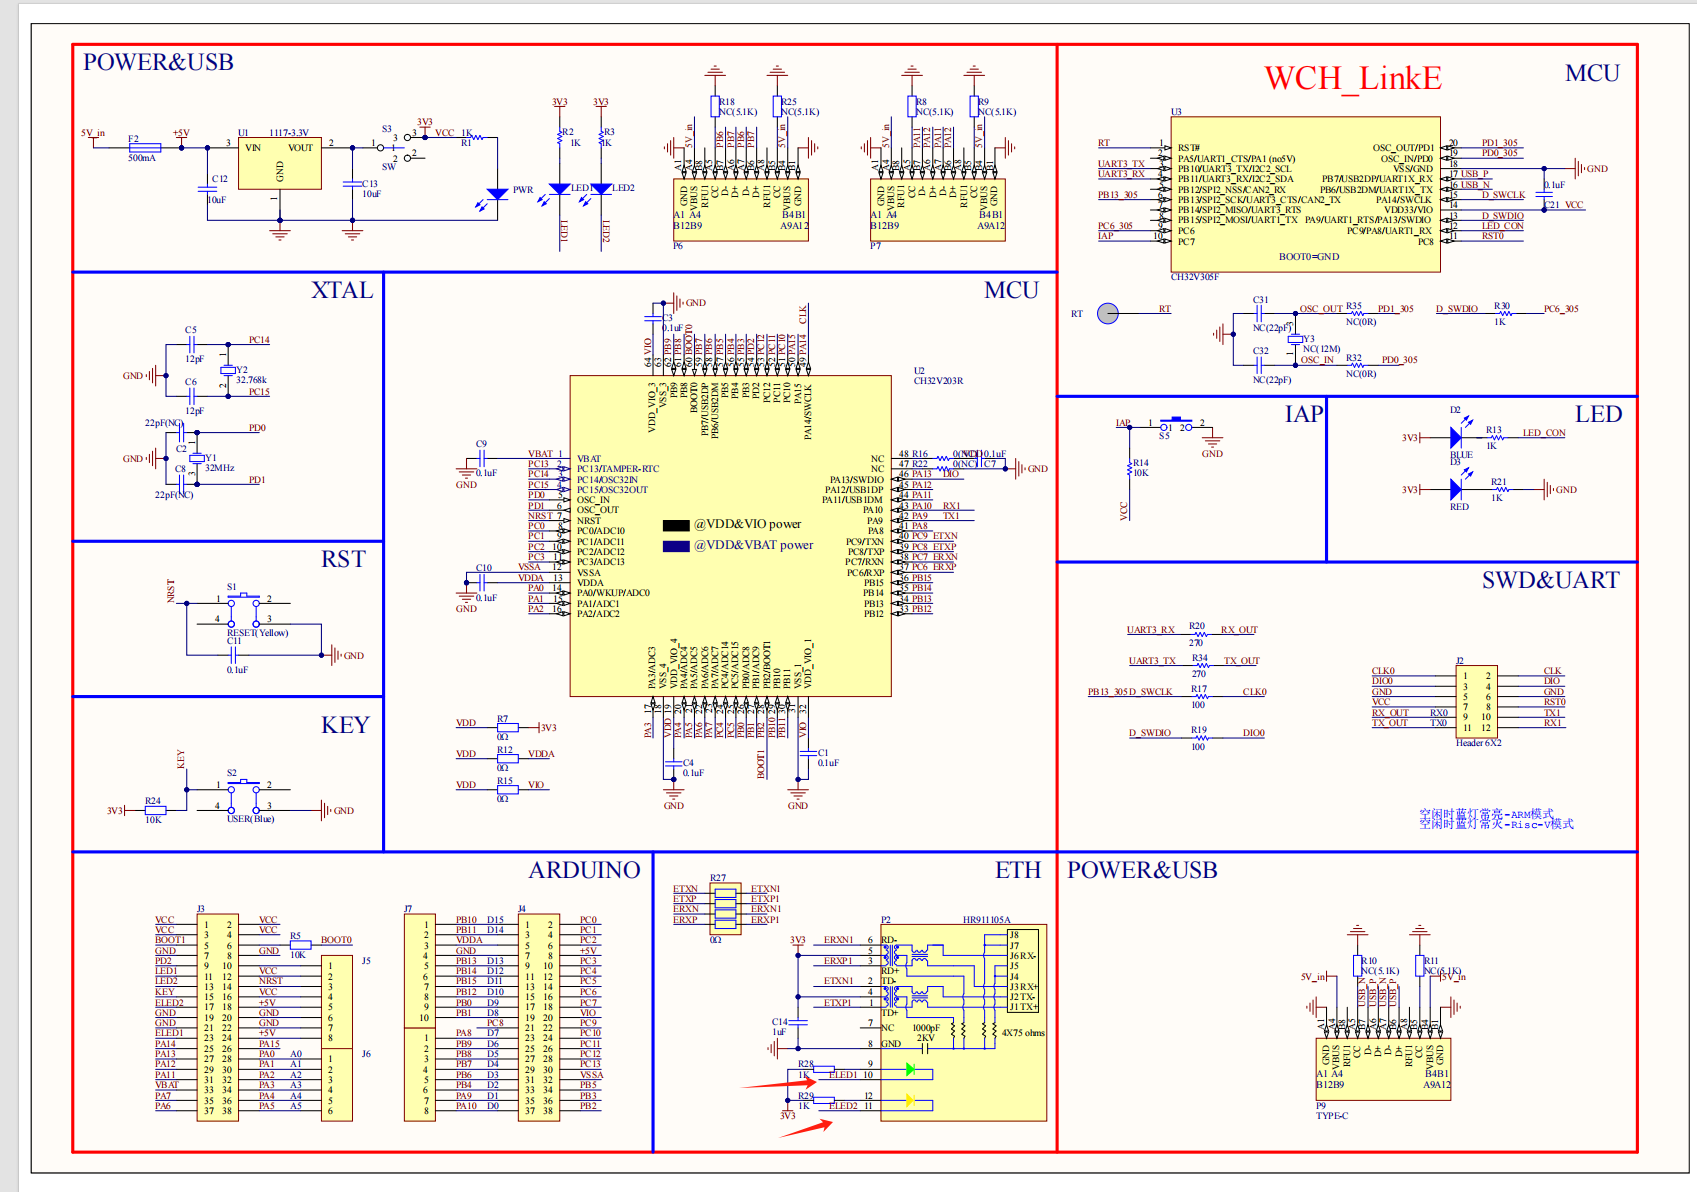Click the 32MHz crystal value
Image resolution: width=1697 pixels, height=1192 pixels.
219,468
